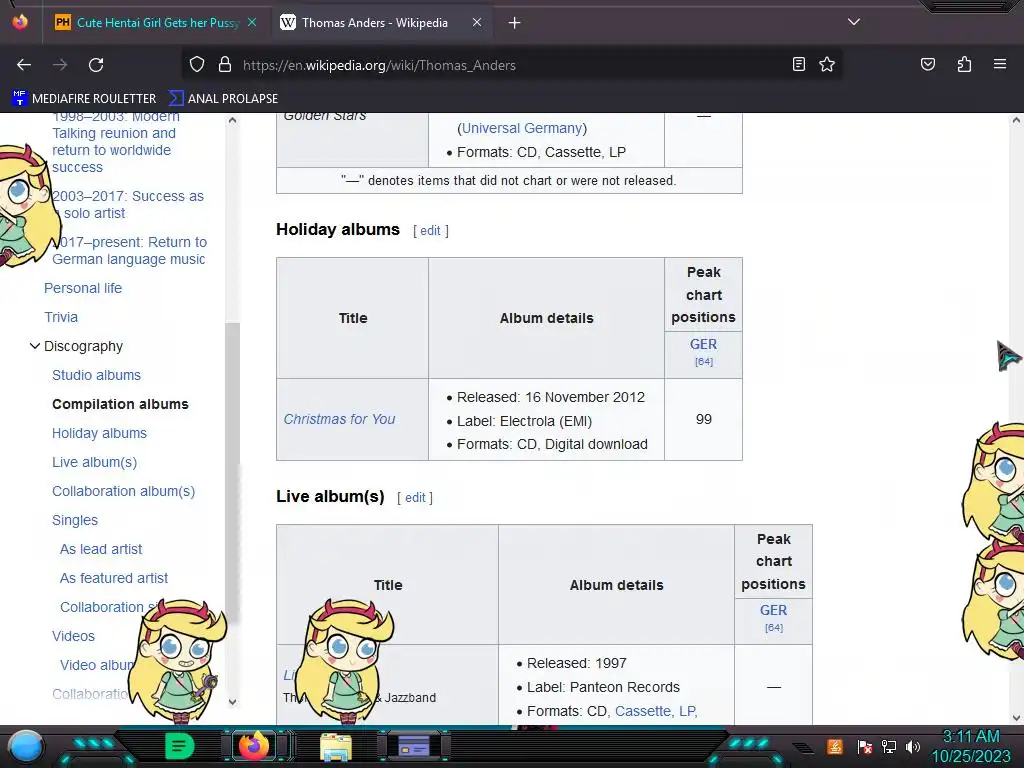Open the Cassette link in Live album formats
This screenshot has width=1024, height=768.
click(x=644, y=711)
